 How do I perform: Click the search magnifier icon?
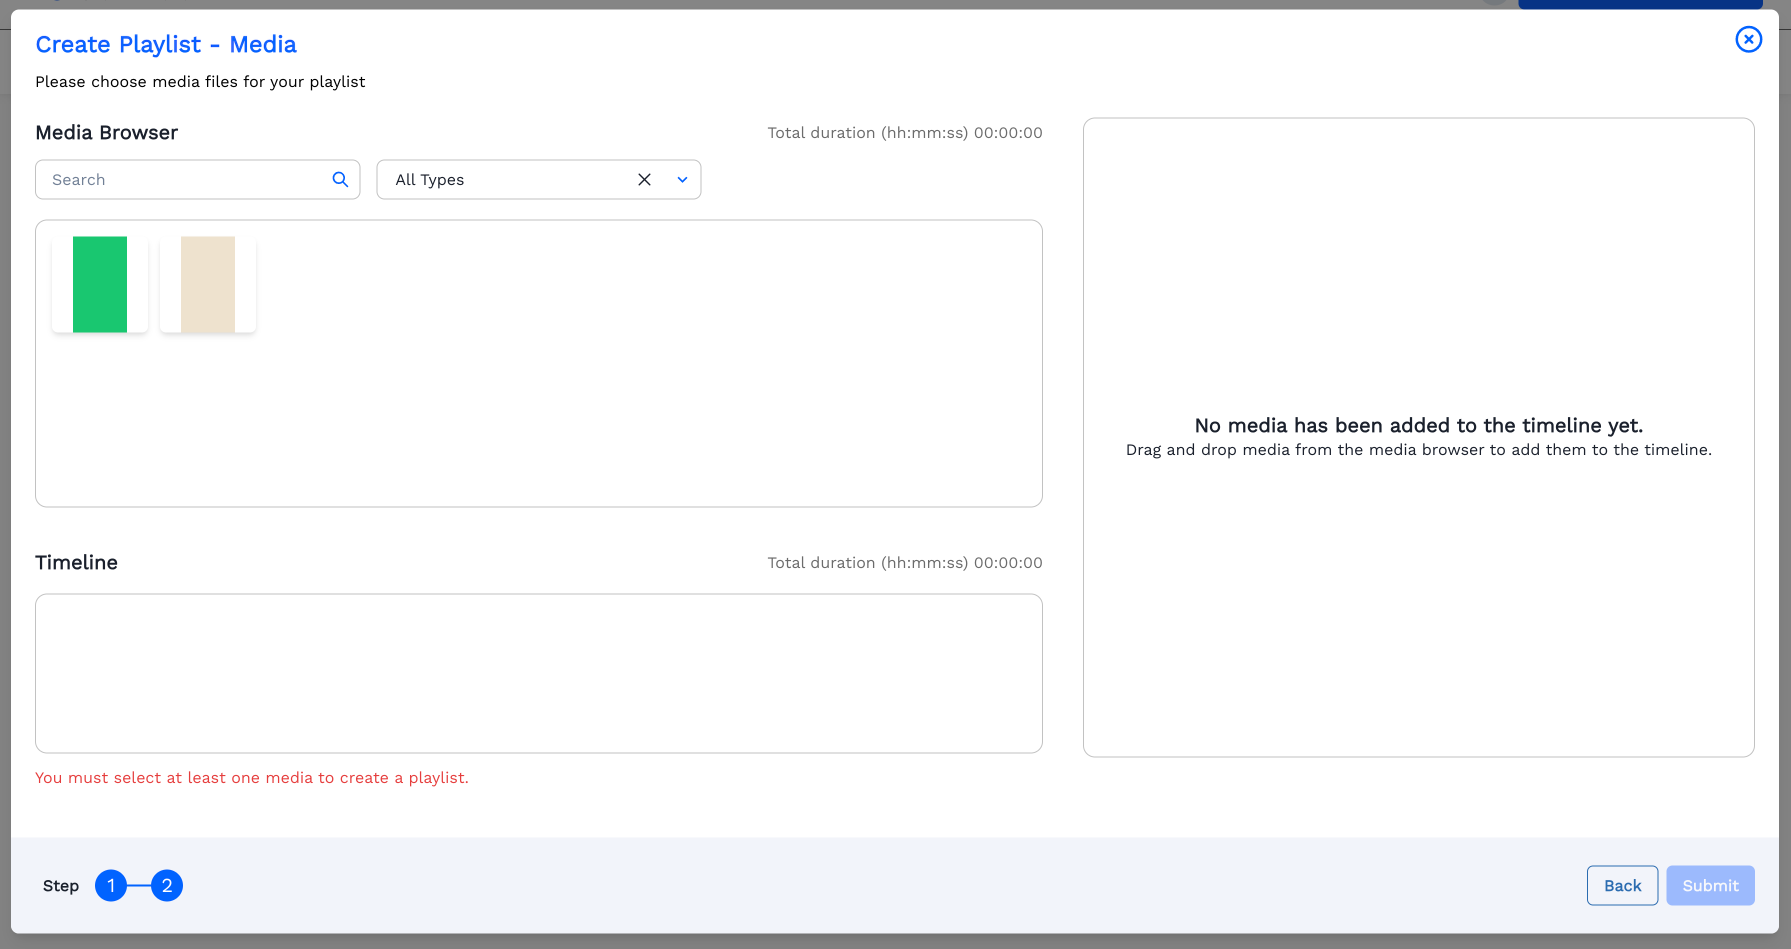coord(340,179)
